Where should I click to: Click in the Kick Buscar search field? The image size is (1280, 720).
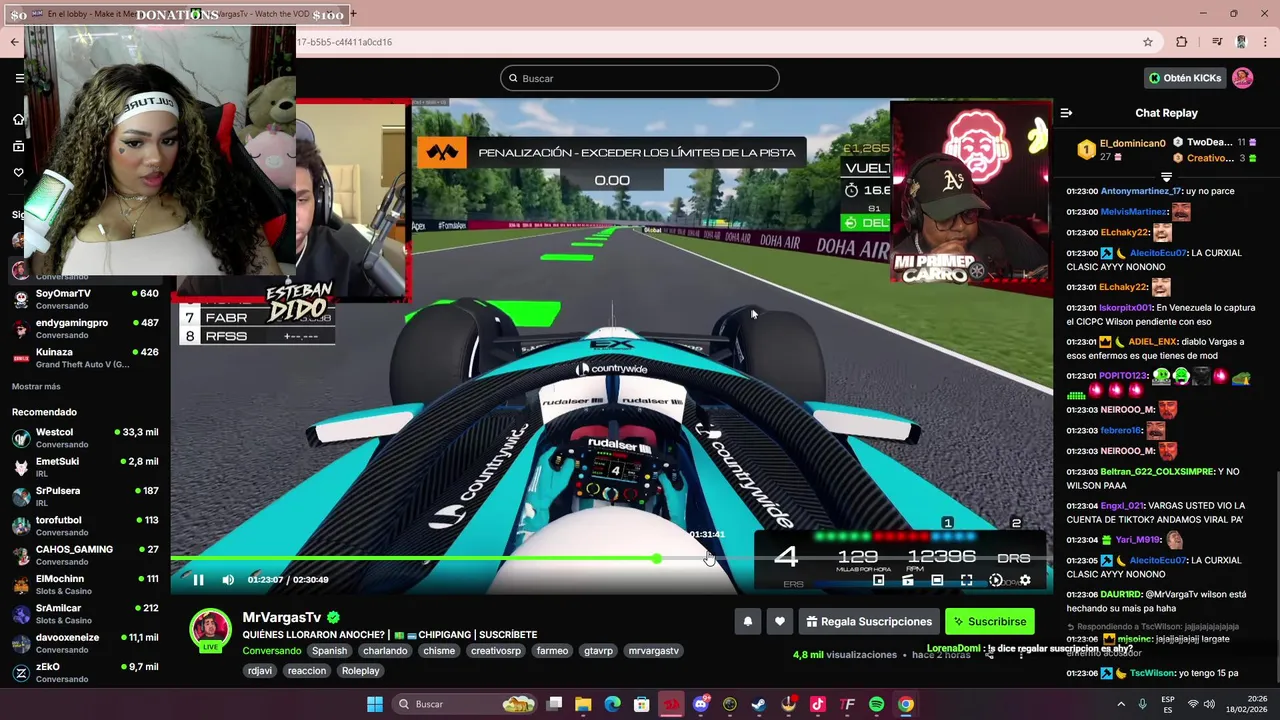640,78
